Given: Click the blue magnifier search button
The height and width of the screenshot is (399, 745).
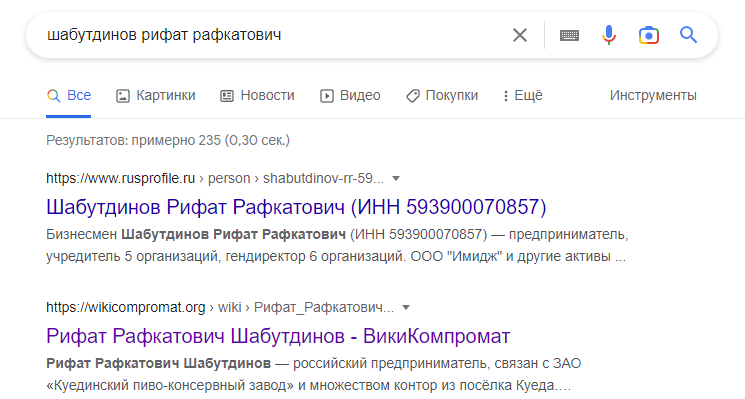Looking at the screenshot, I should 688,35.
